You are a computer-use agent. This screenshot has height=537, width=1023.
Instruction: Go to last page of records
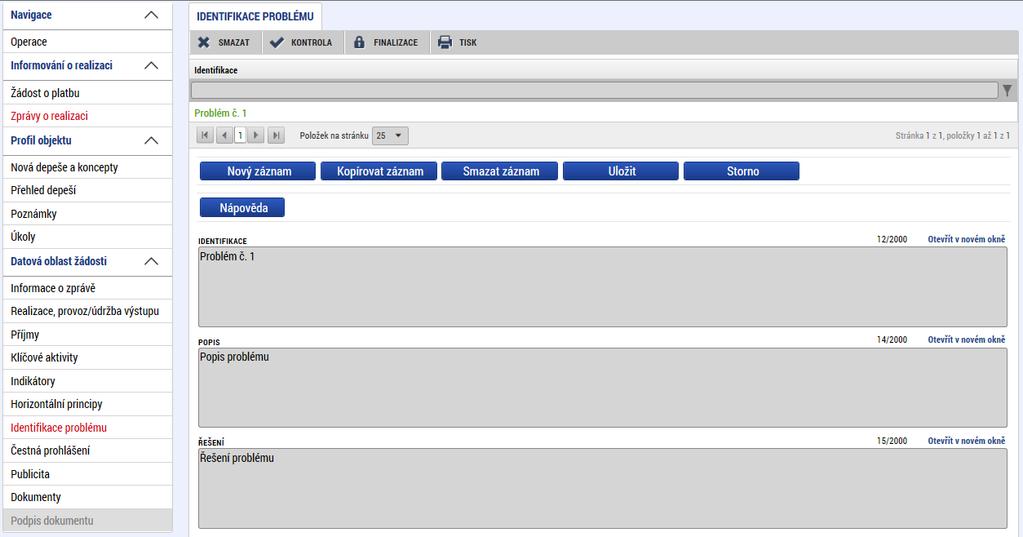tap(276, 135)
